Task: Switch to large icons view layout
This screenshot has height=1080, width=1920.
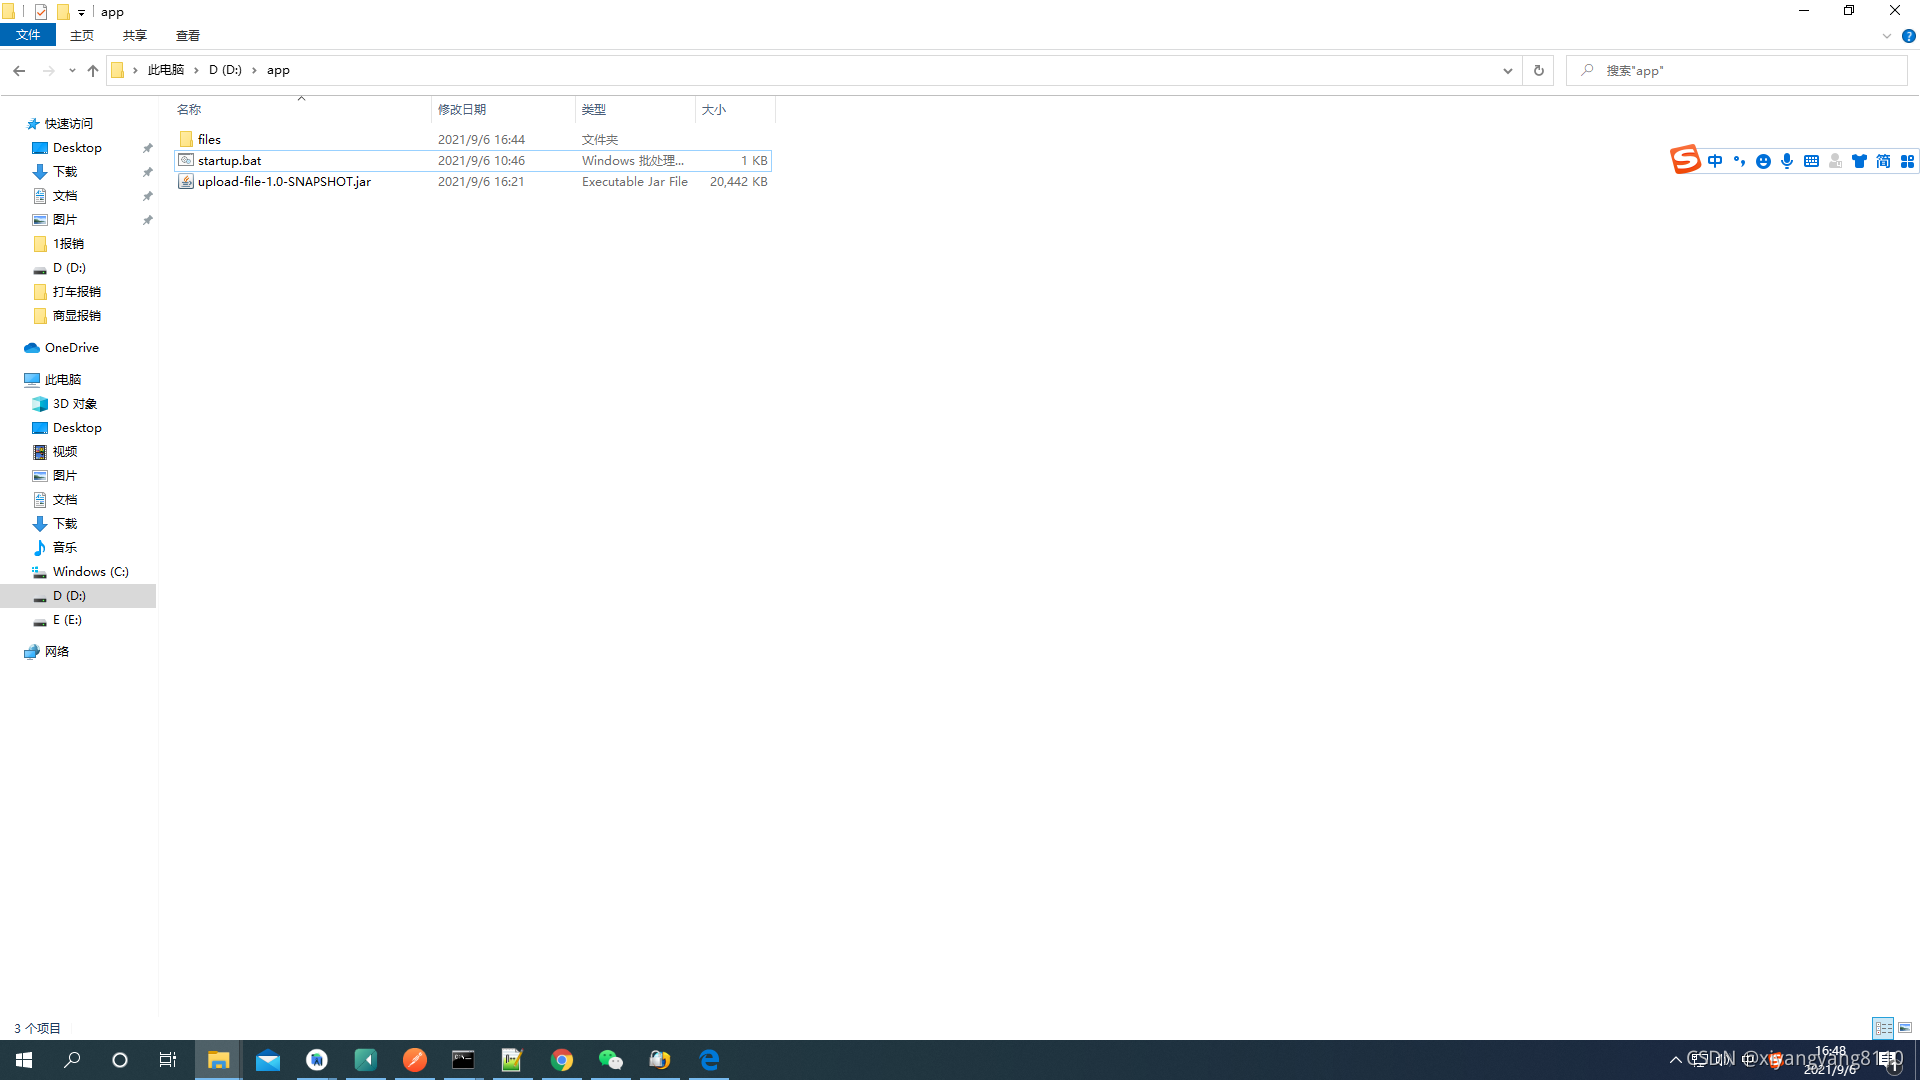Action: 1905,1028
